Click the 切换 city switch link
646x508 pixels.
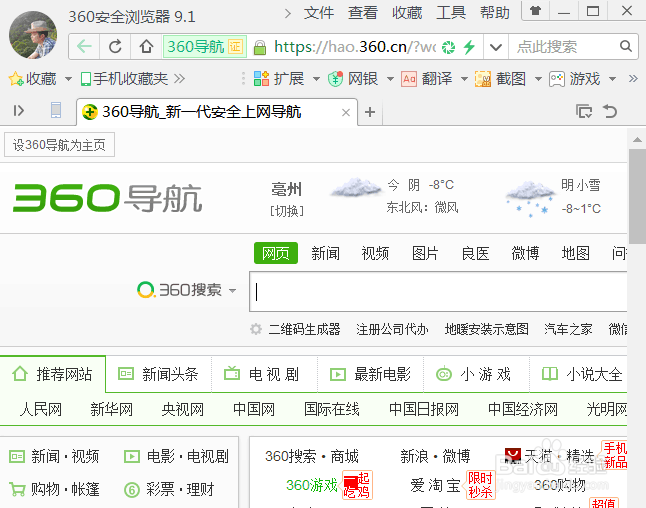tap(287, 211)
